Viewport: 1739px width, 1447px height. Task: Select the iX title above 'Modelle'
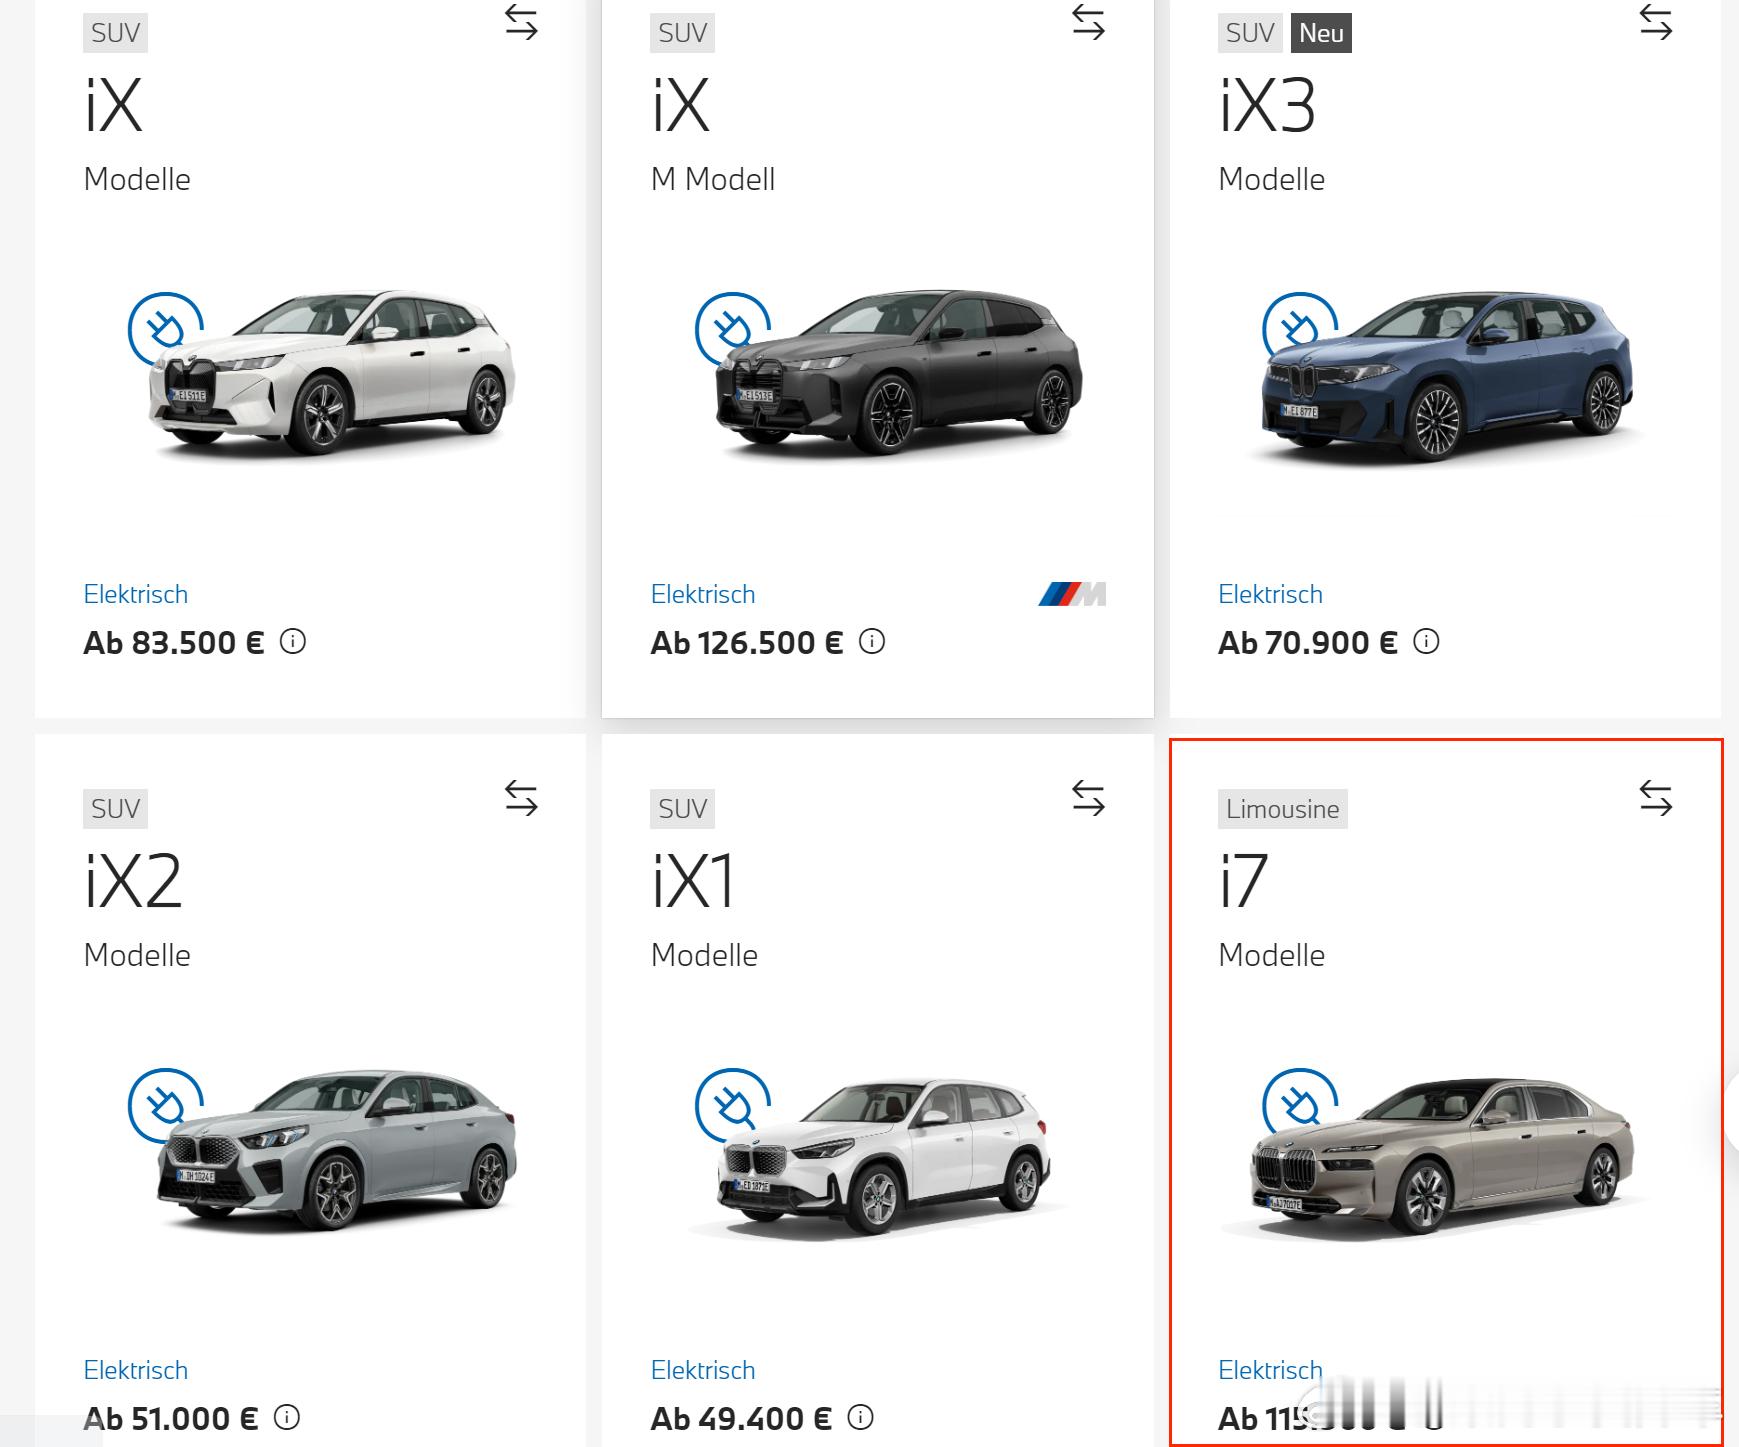pyautogui.click(x=113, y=106)
